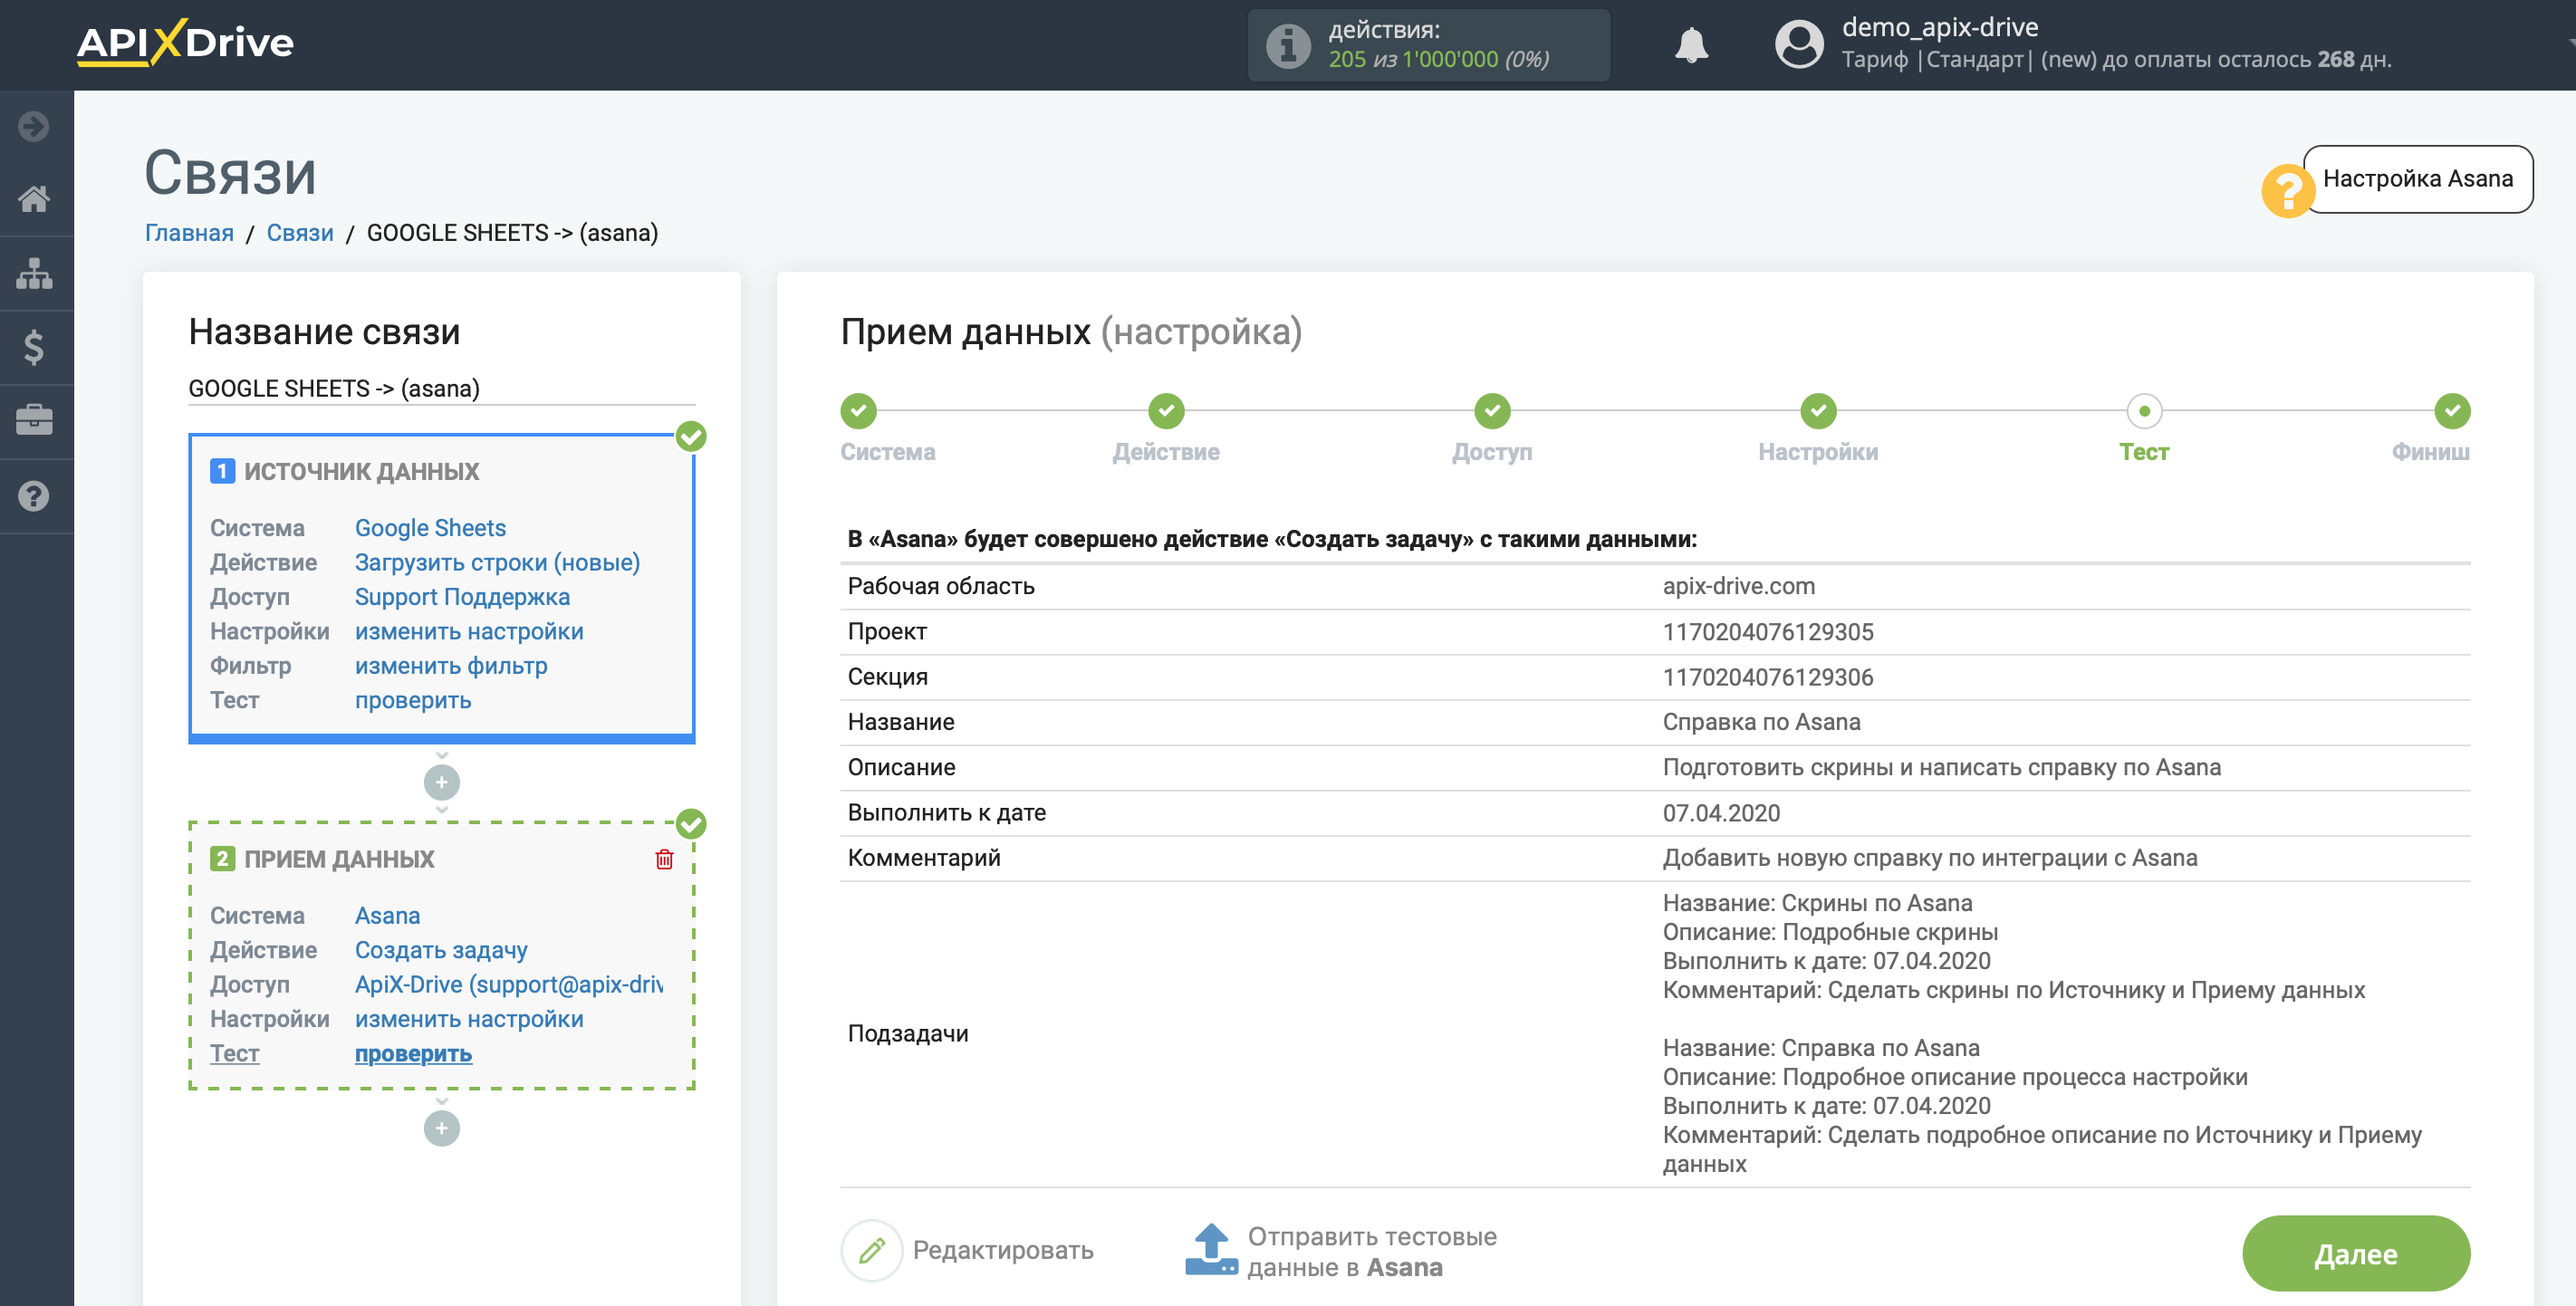Click изменить настройки in data receiver
Image resolution: width=2576 pixels, height=1306 pixels.
[x=469, y=1019]
